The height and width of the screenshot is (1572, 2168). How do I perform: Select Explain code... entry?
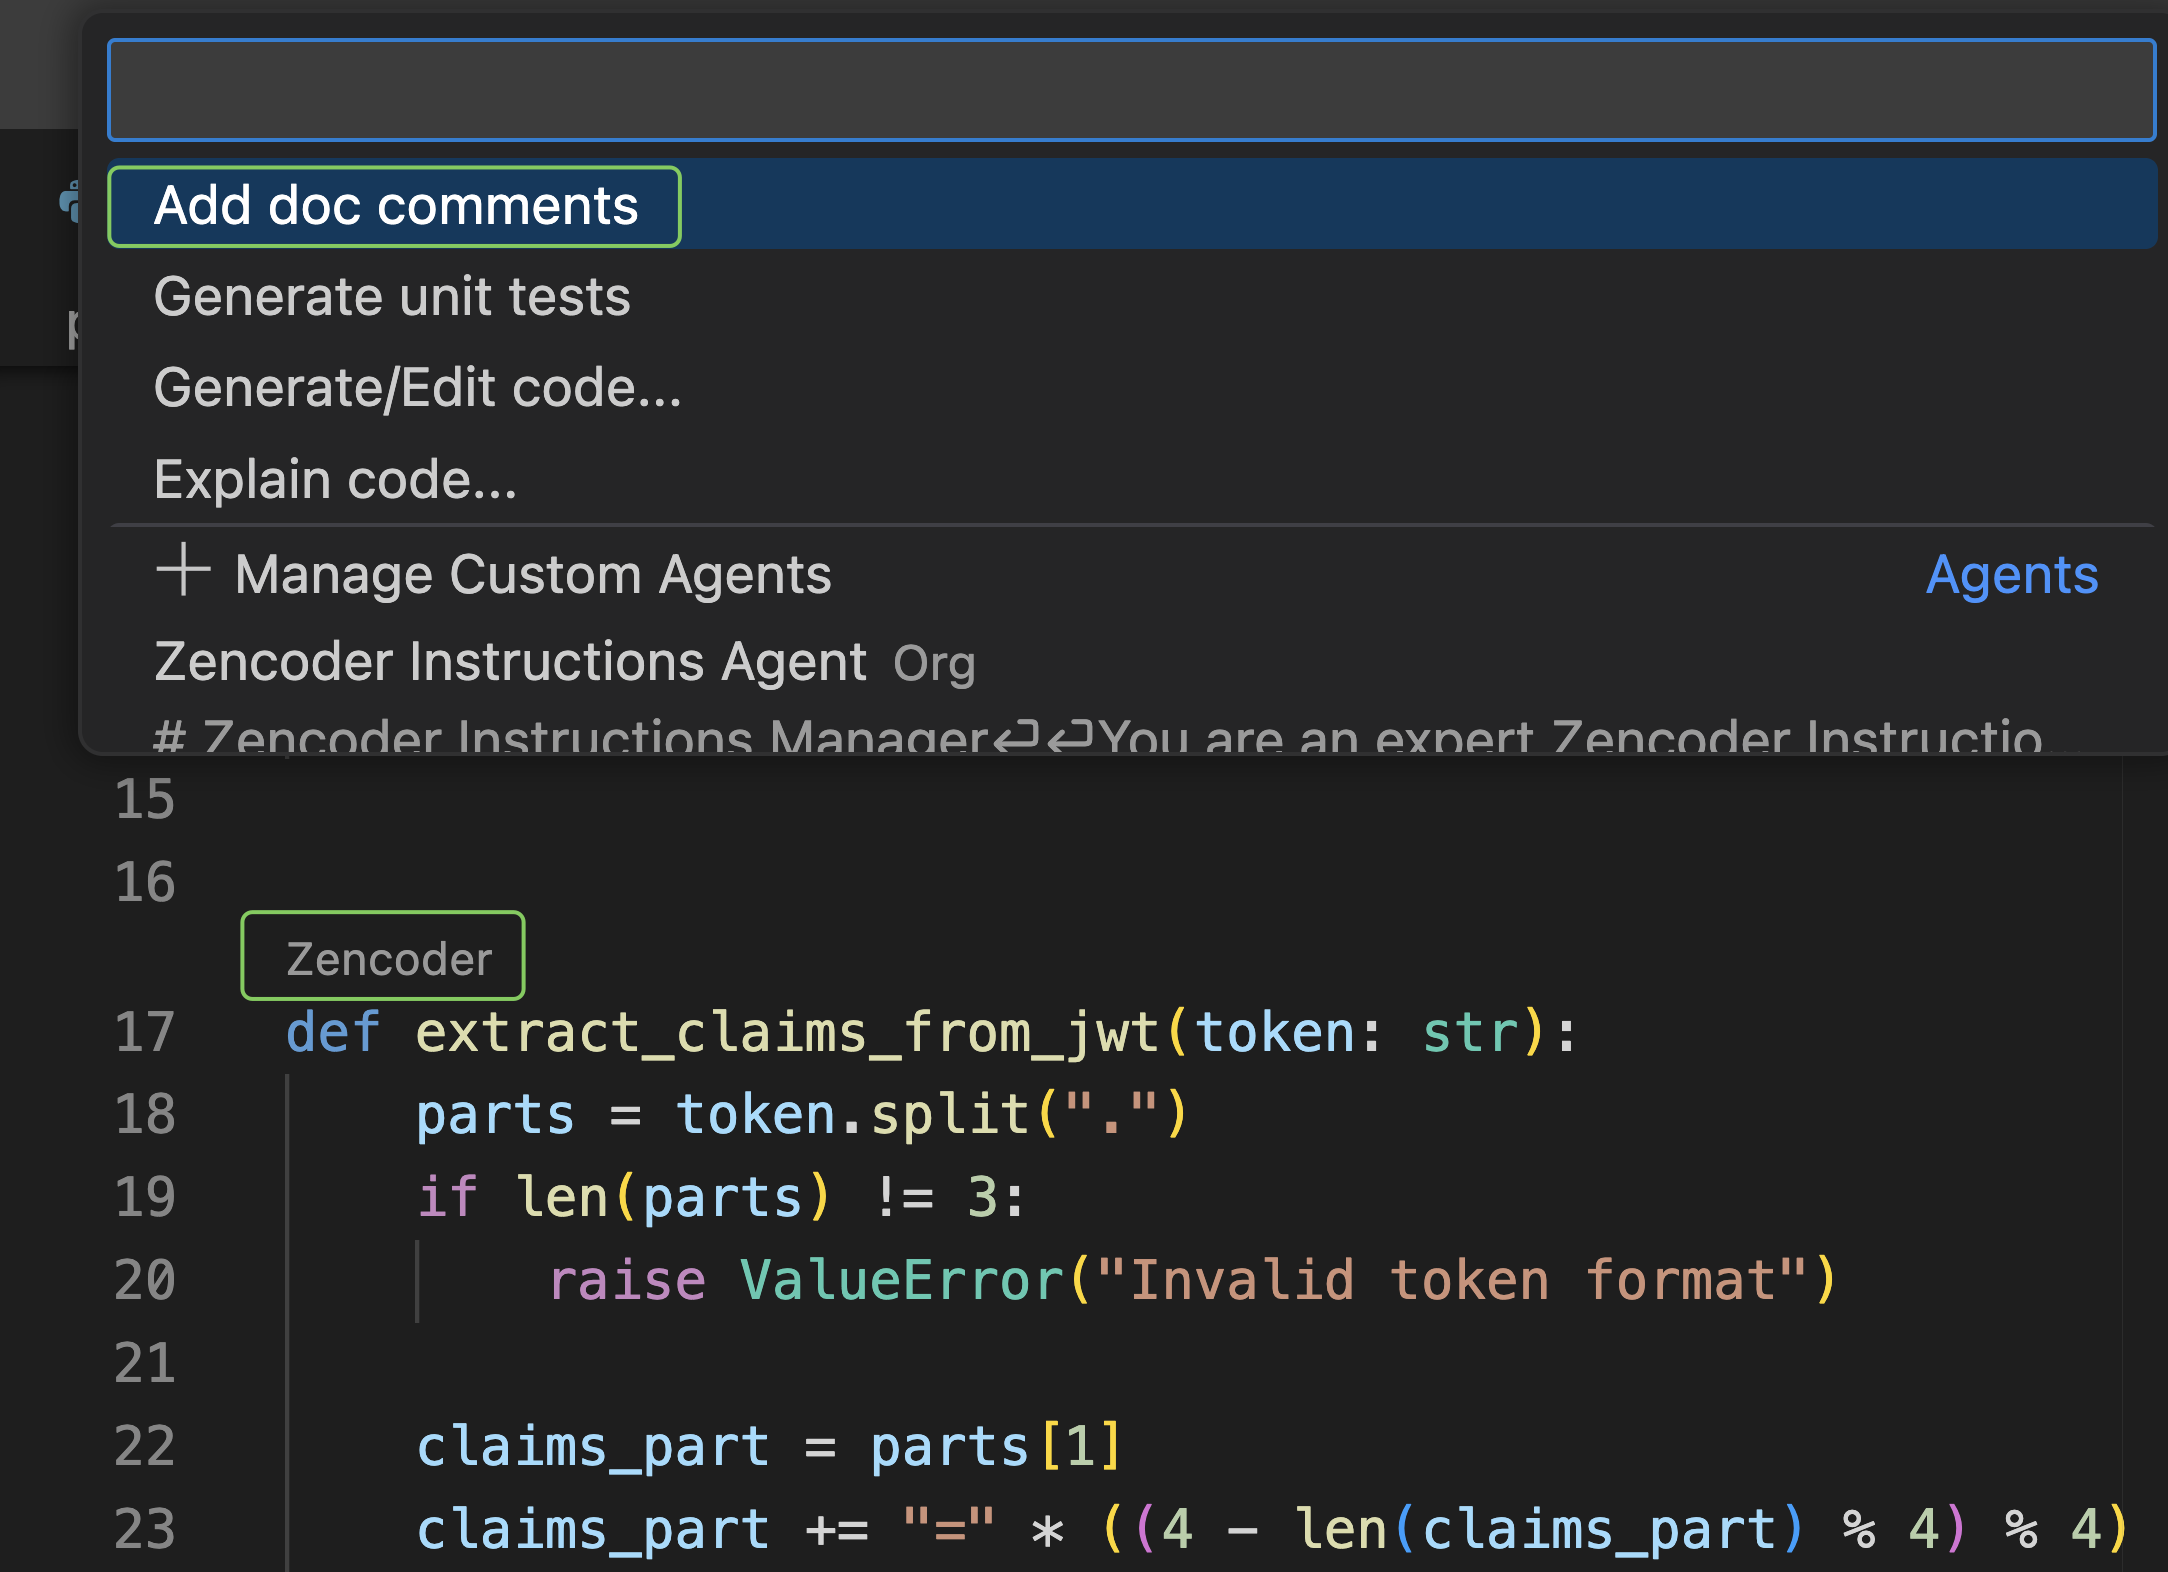1131,479
